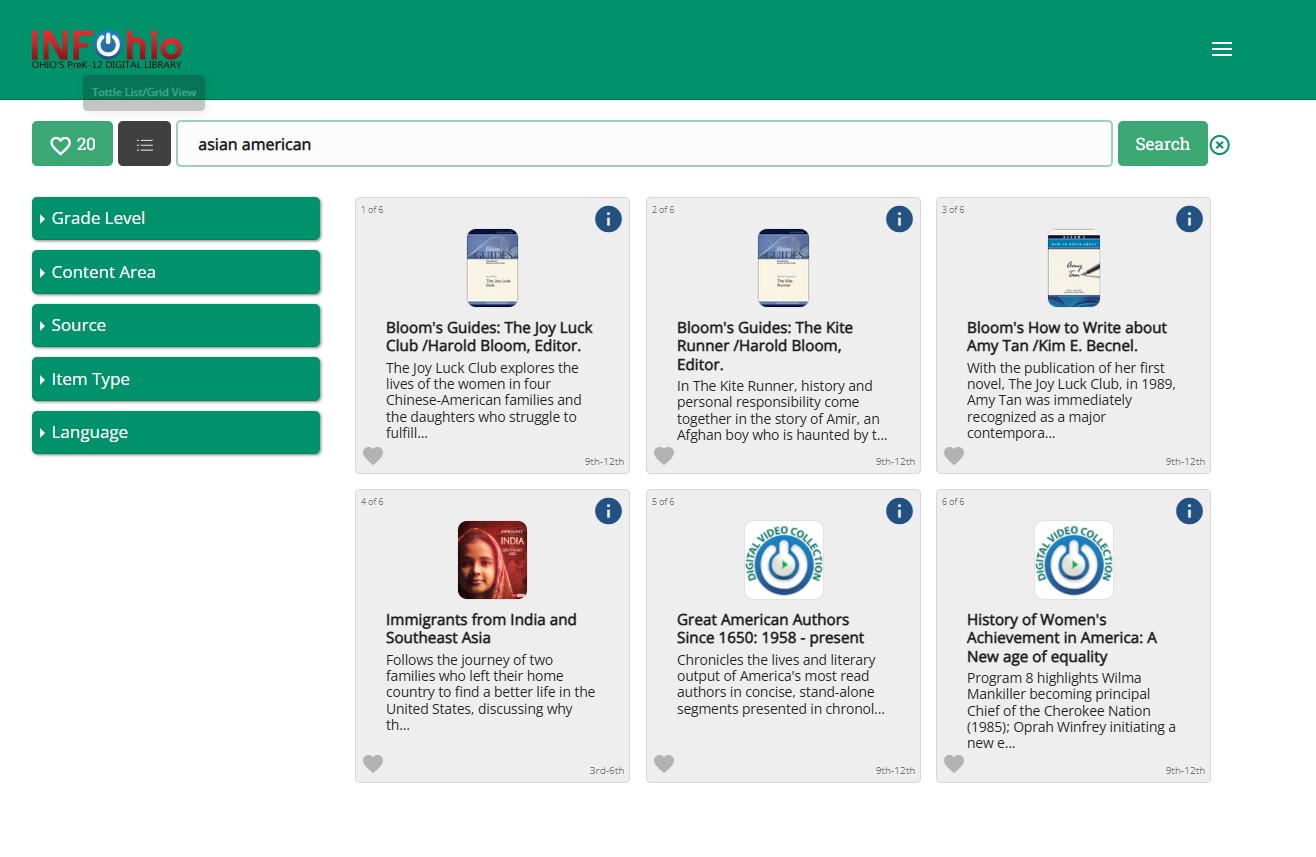Favorite Immigrants from India and Southeast Asia
This screenshot has height=857, width=1316.
tap(373, 764)
